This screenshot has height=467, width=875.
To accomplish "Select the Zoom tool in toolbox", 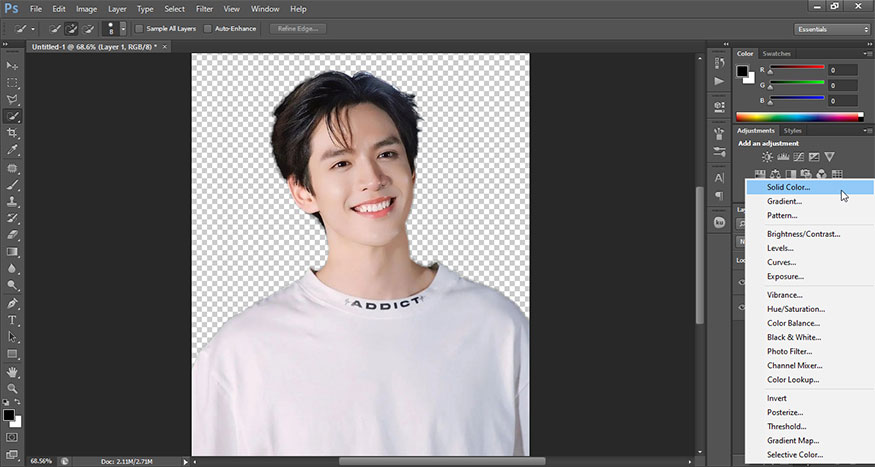I will [x=13, y=388].
